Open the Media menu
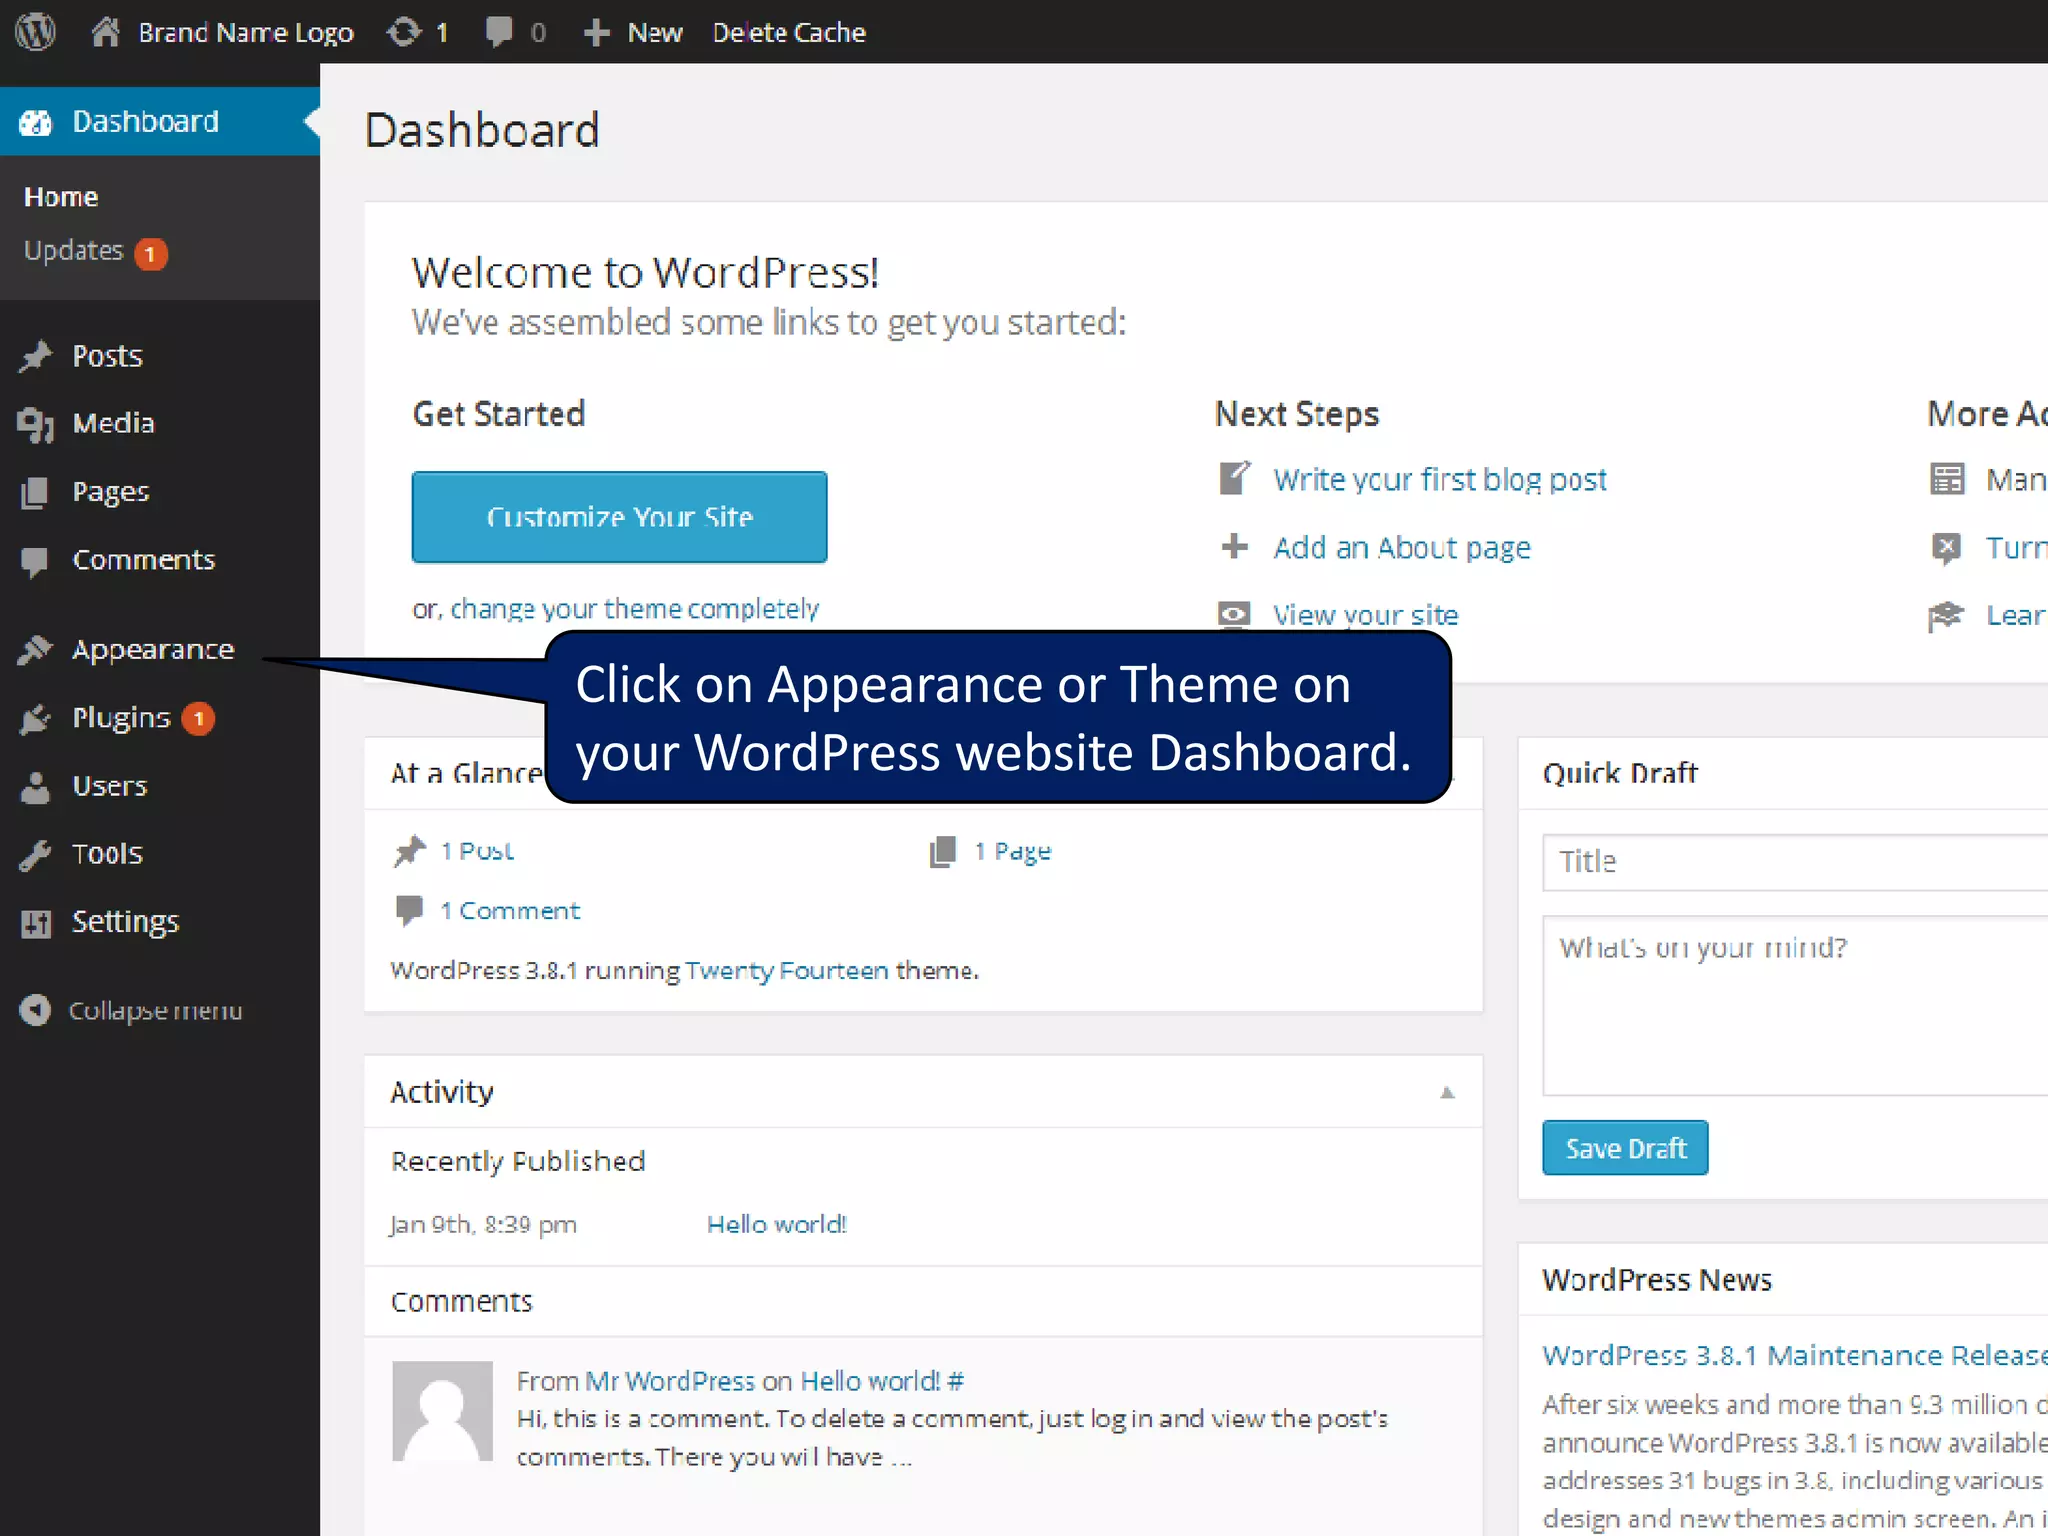2048x1536 pixels. (114, 424)
